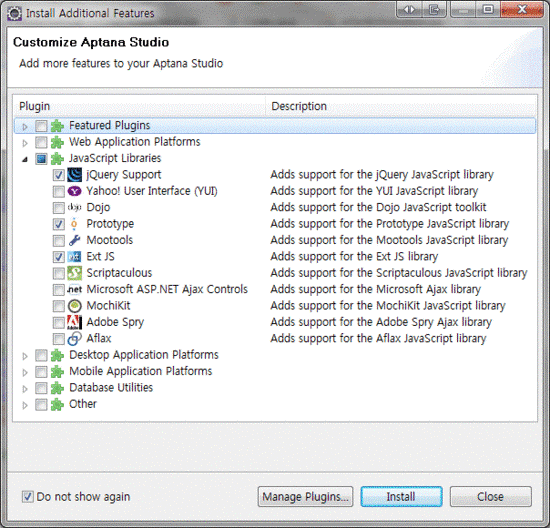550x528 pixels.
Task: Click the Aflax link icon
Action: click(74, 339)
